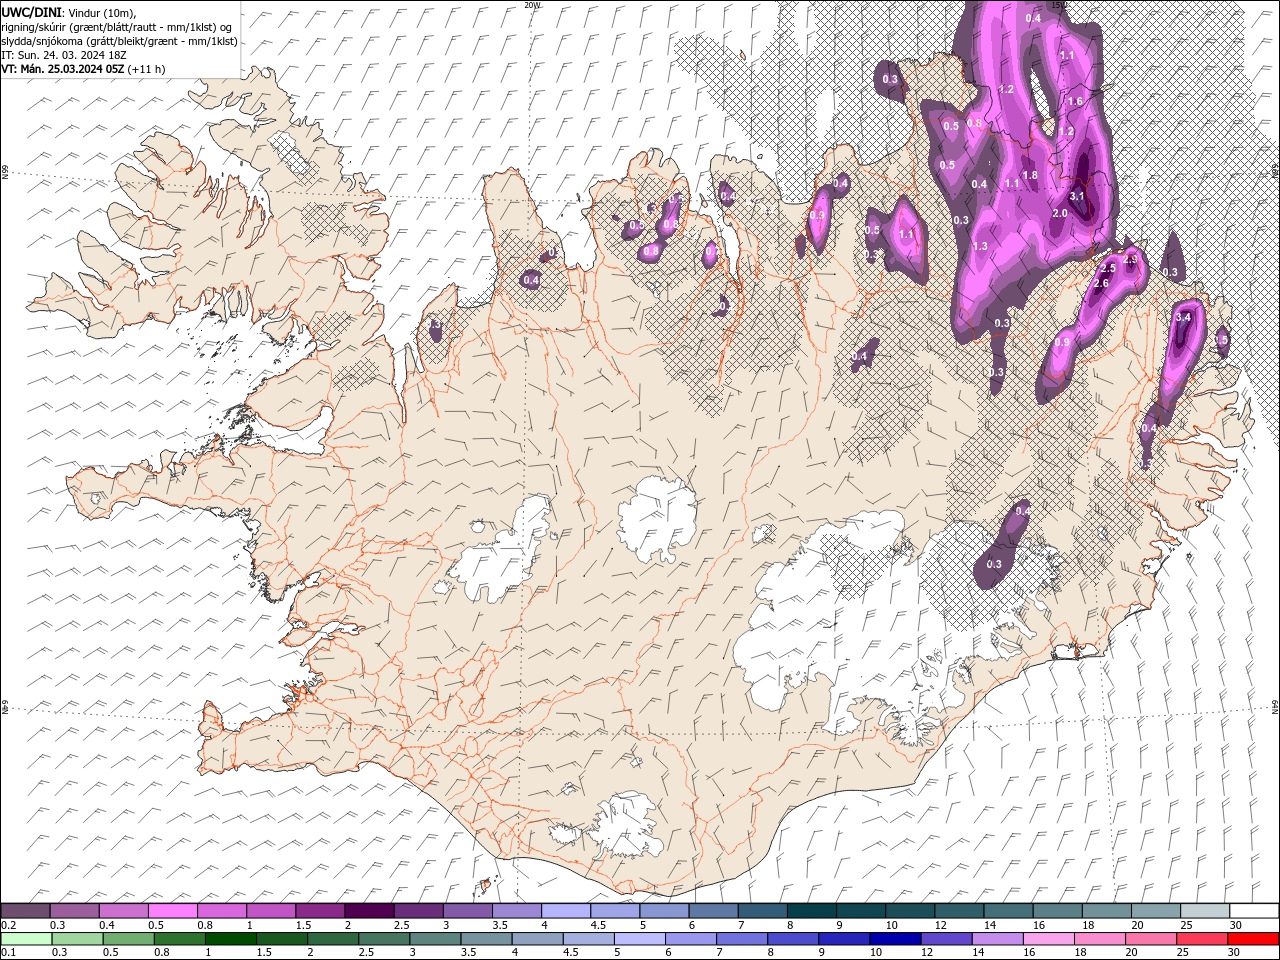Click the 3.1 precipitation value on the map
1280x960 pixels.
(1077, 197)
